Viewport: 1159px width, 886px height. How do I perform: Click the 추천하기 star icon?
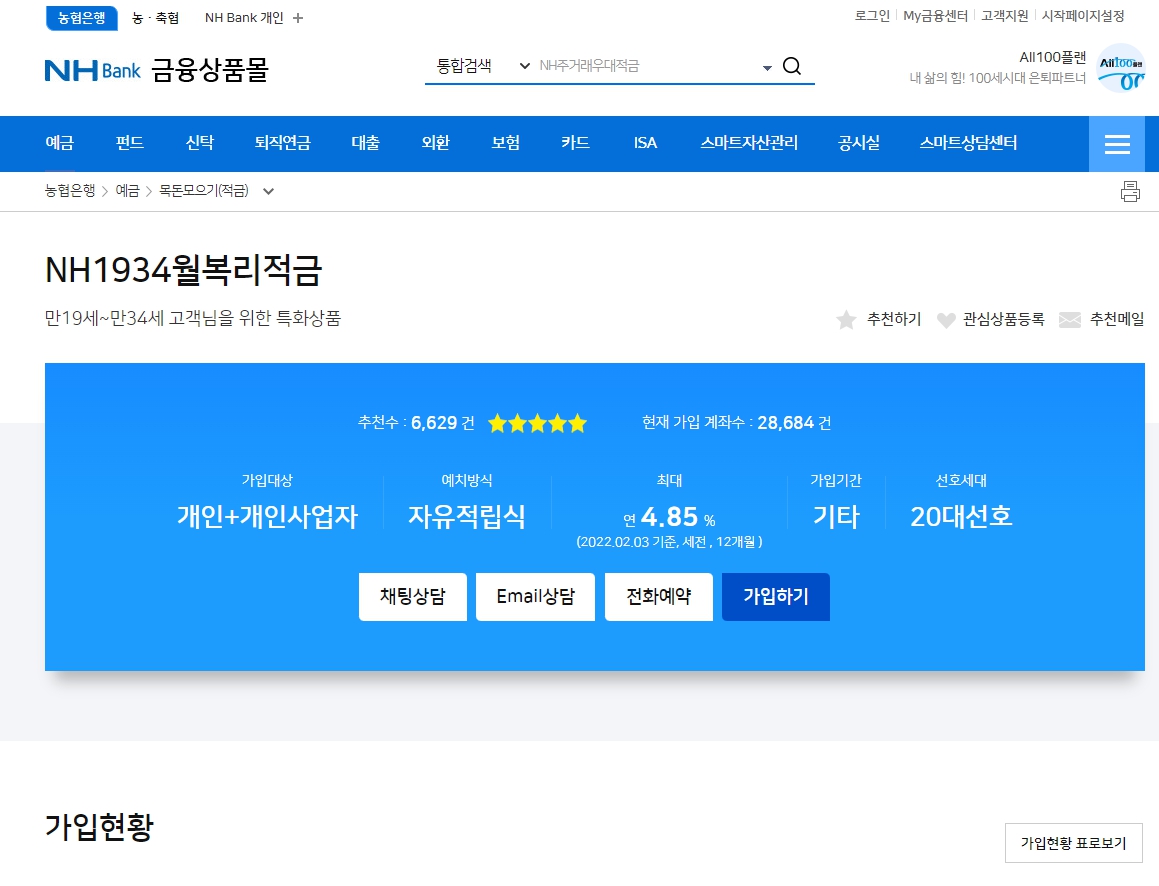[x=846, y=319]
